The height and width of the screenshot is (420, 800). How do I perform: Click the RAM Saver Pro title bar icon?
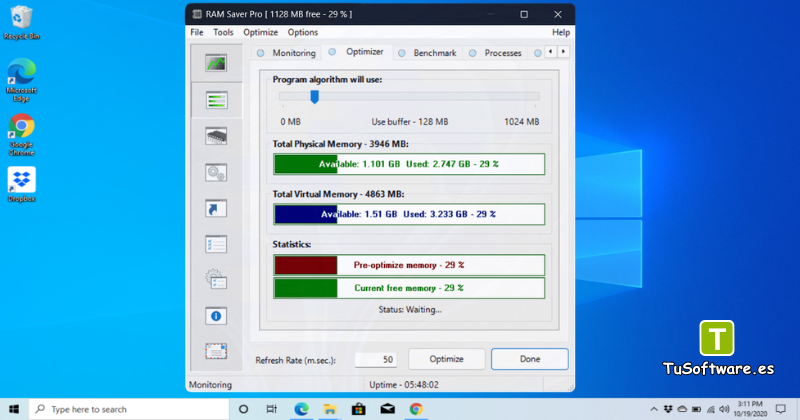pos(197,14)
